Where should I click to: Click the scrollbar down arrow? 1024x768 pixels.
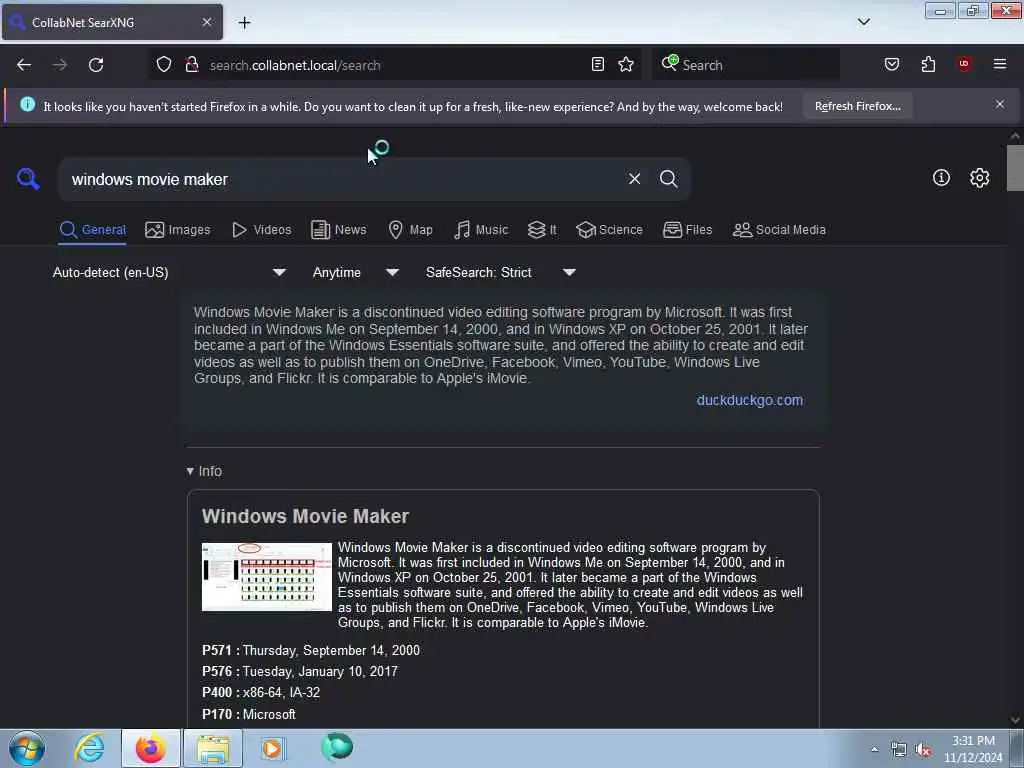[x=1015, y=720]
